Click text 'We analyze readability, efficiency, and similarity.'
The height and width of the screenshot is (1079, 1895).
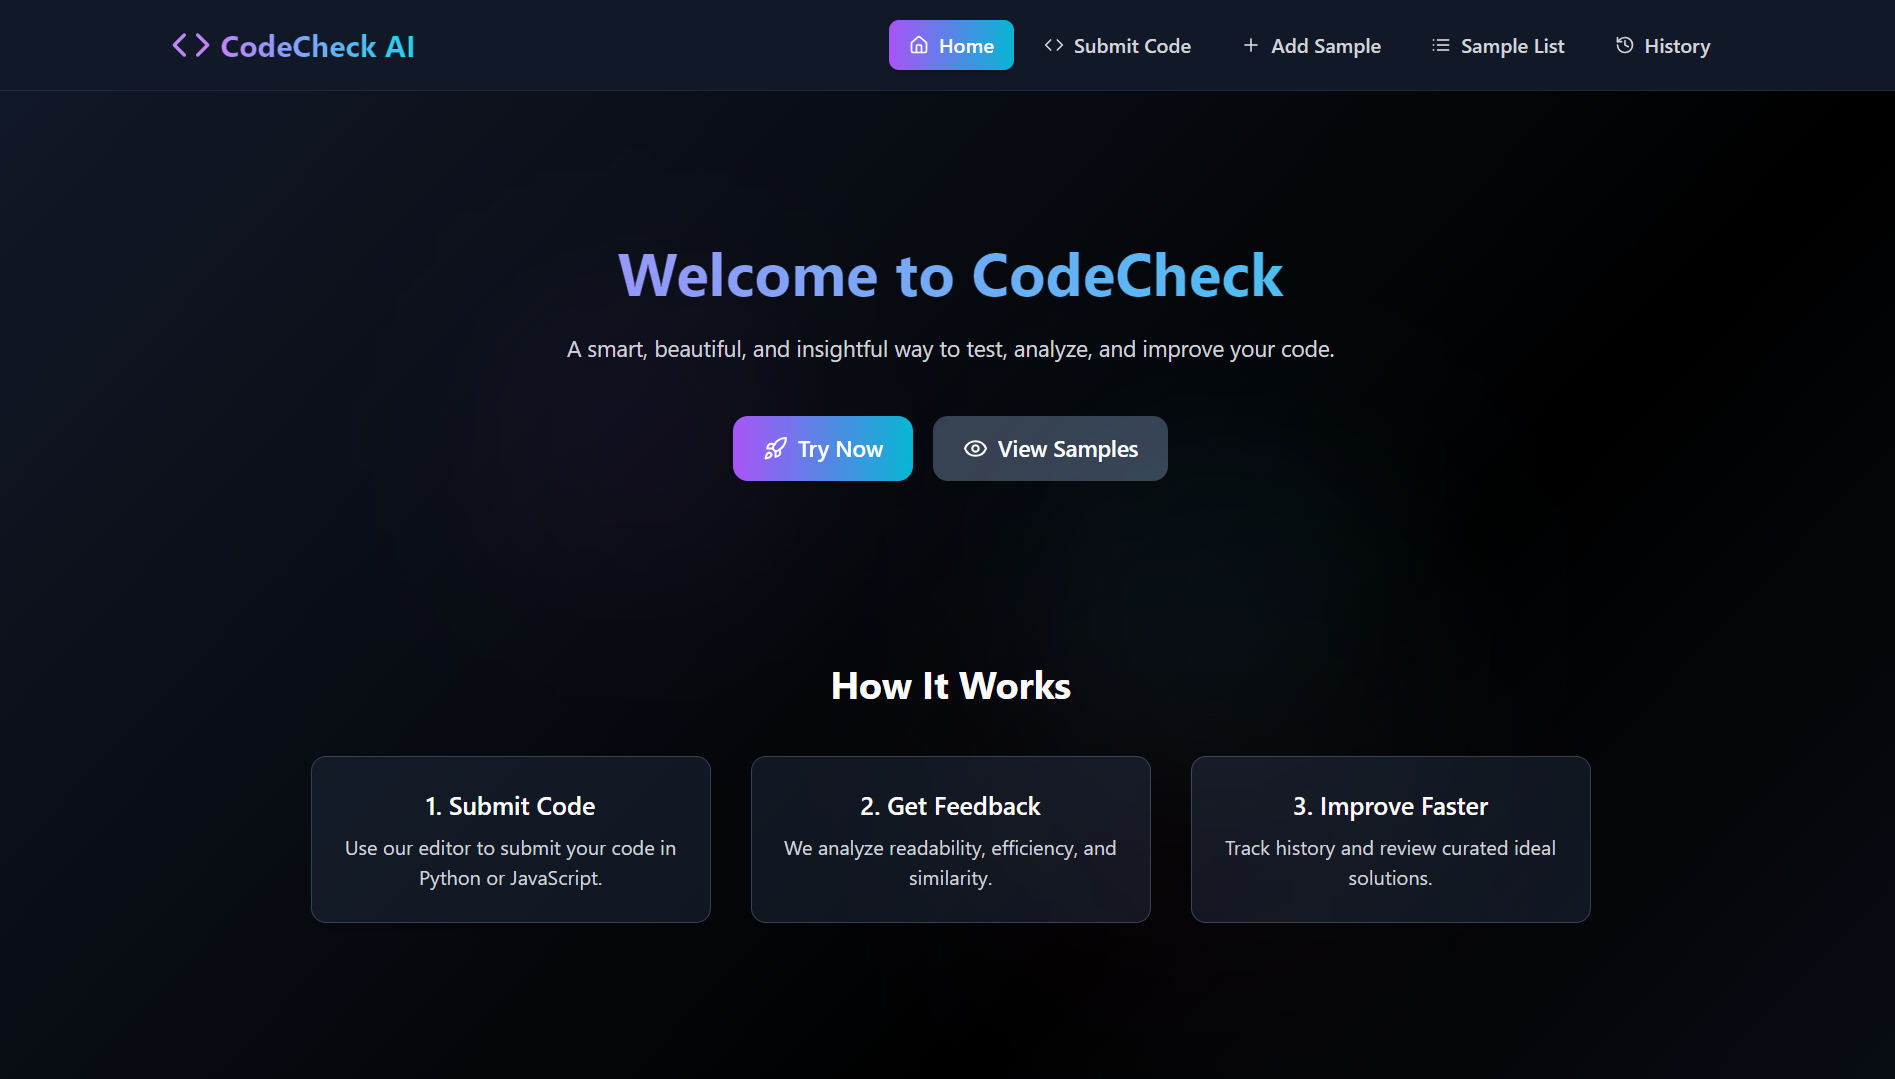pyautogui.click(x=950, y=863)
